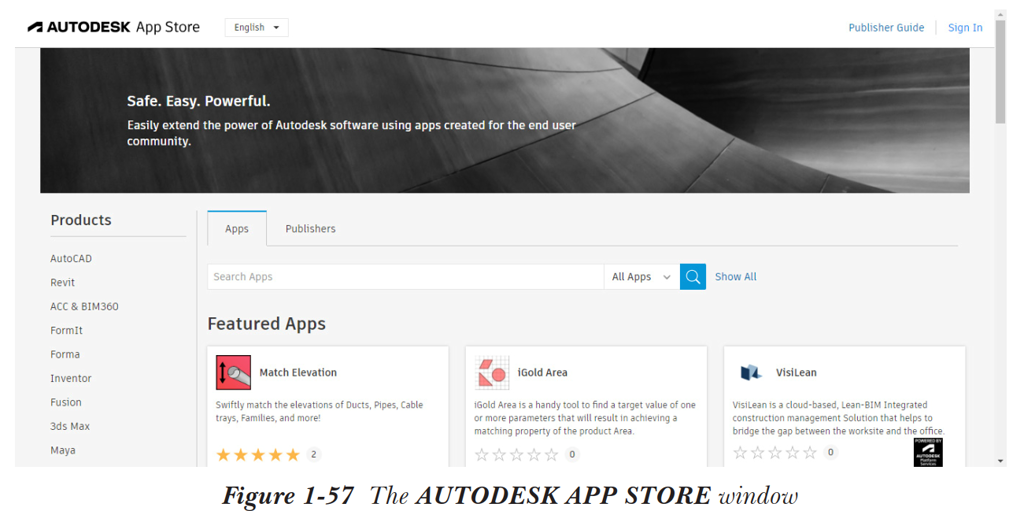Select FormIt in Products list
This screenshot has height=511, width=1024.
tap(67, 331)
